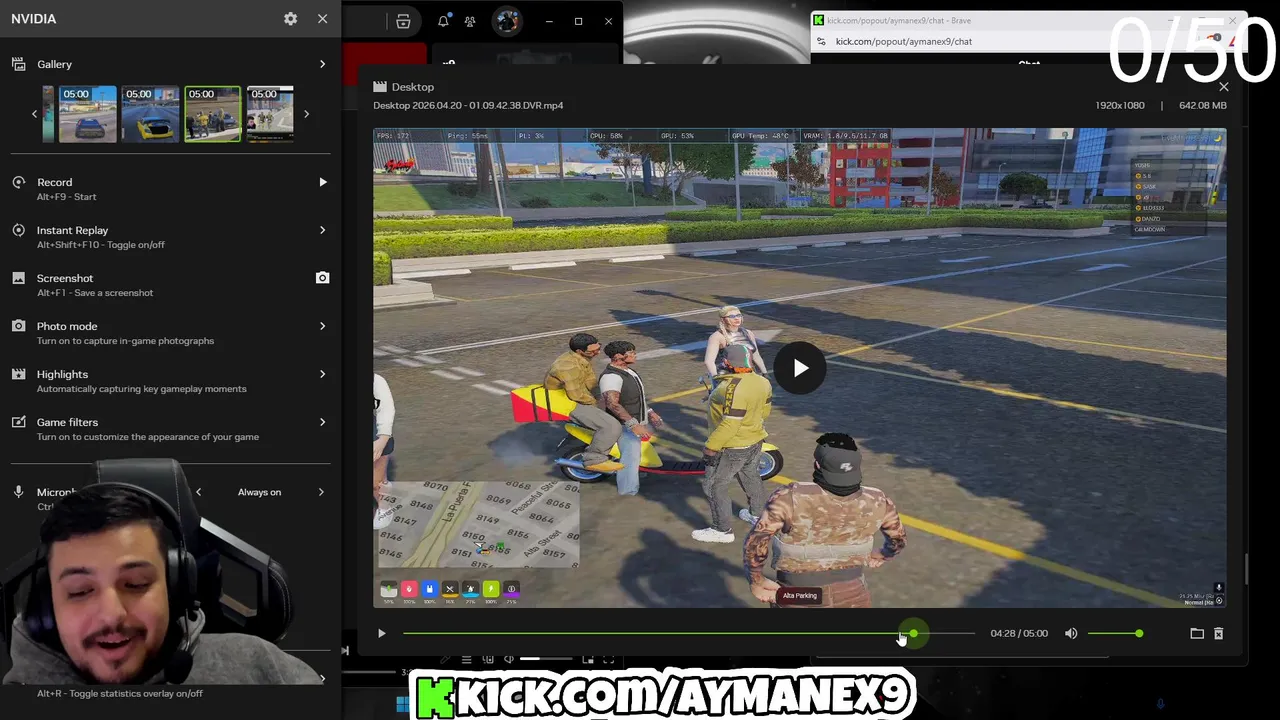1280x720 pixels.
Task: Start recording with the Record arrow
Action: pyautogui.click(x=322, y=182)
